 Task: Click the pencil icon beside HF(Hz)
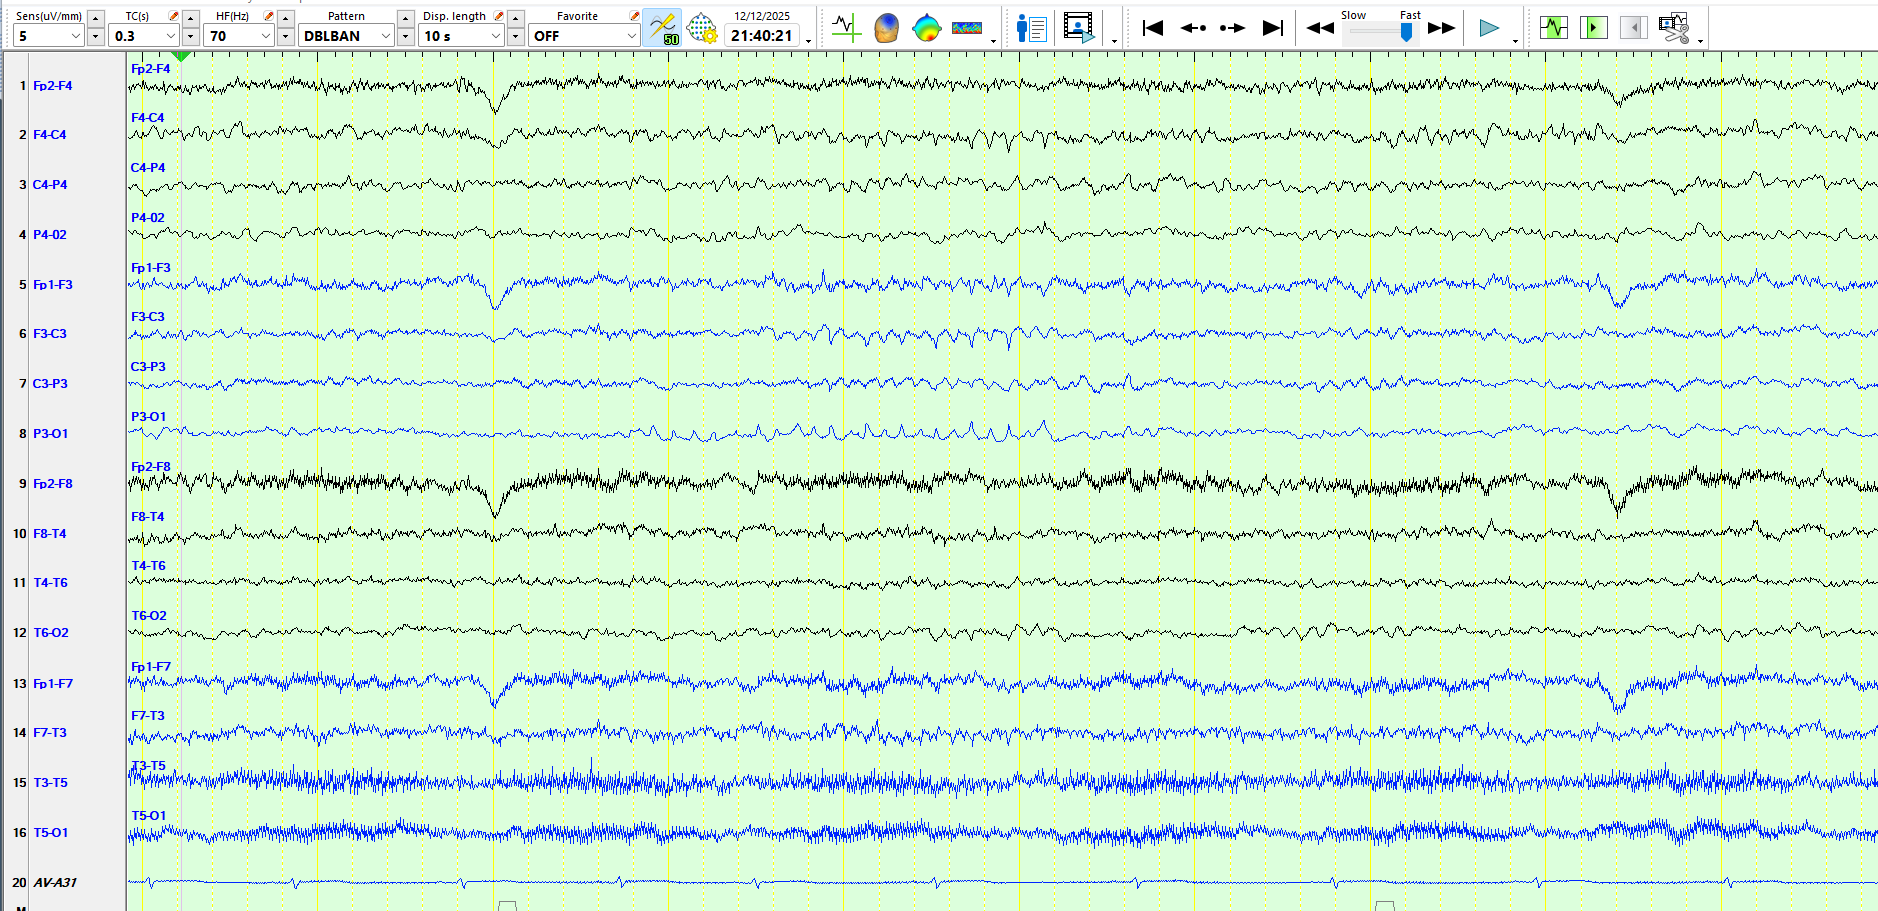click(269, 16)
